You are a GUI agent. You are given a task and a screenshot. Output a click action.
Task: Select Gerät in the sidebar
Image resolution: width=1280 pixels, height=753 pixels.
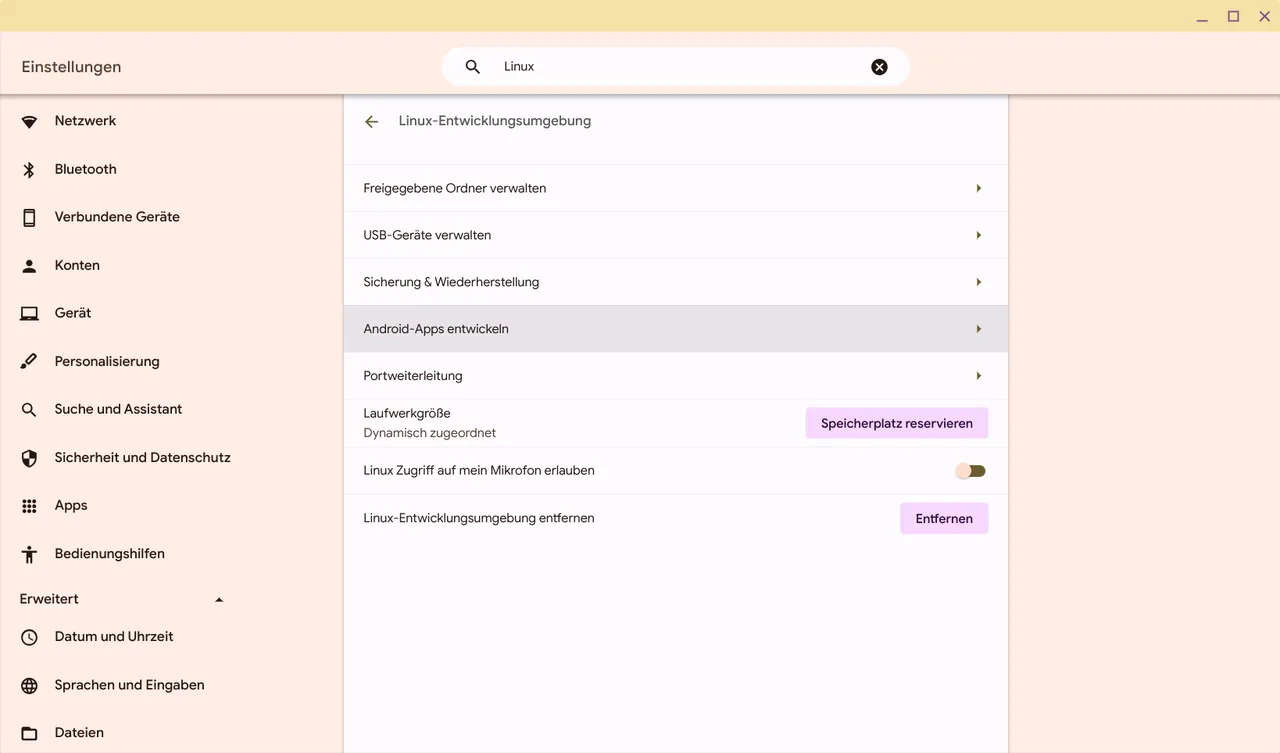coord(73,314)
